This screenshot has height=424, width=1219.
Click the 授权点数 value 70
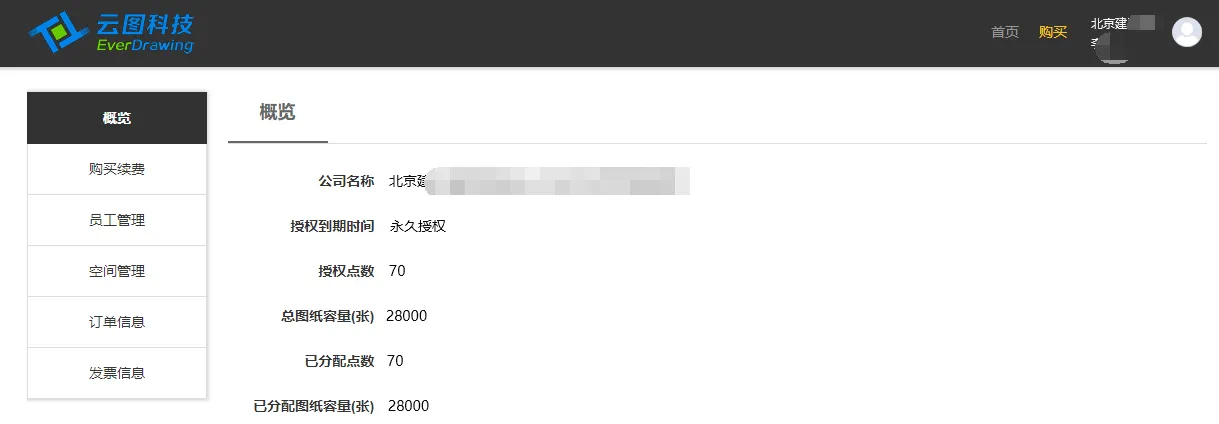(x=397, y=271)
